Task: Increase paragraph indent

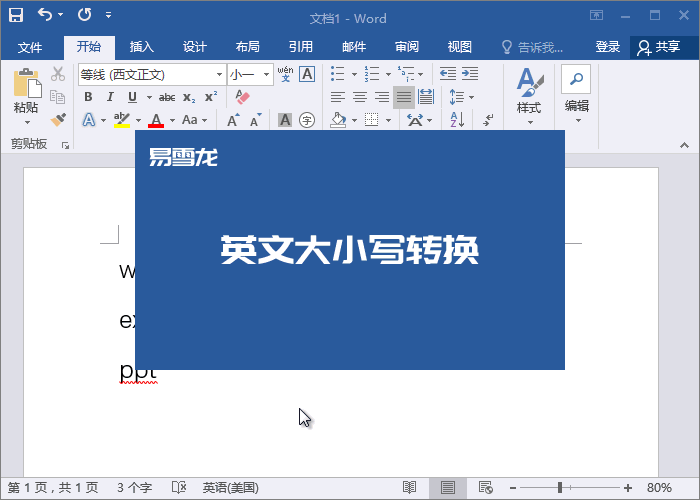Action: (x=470, y=73)
